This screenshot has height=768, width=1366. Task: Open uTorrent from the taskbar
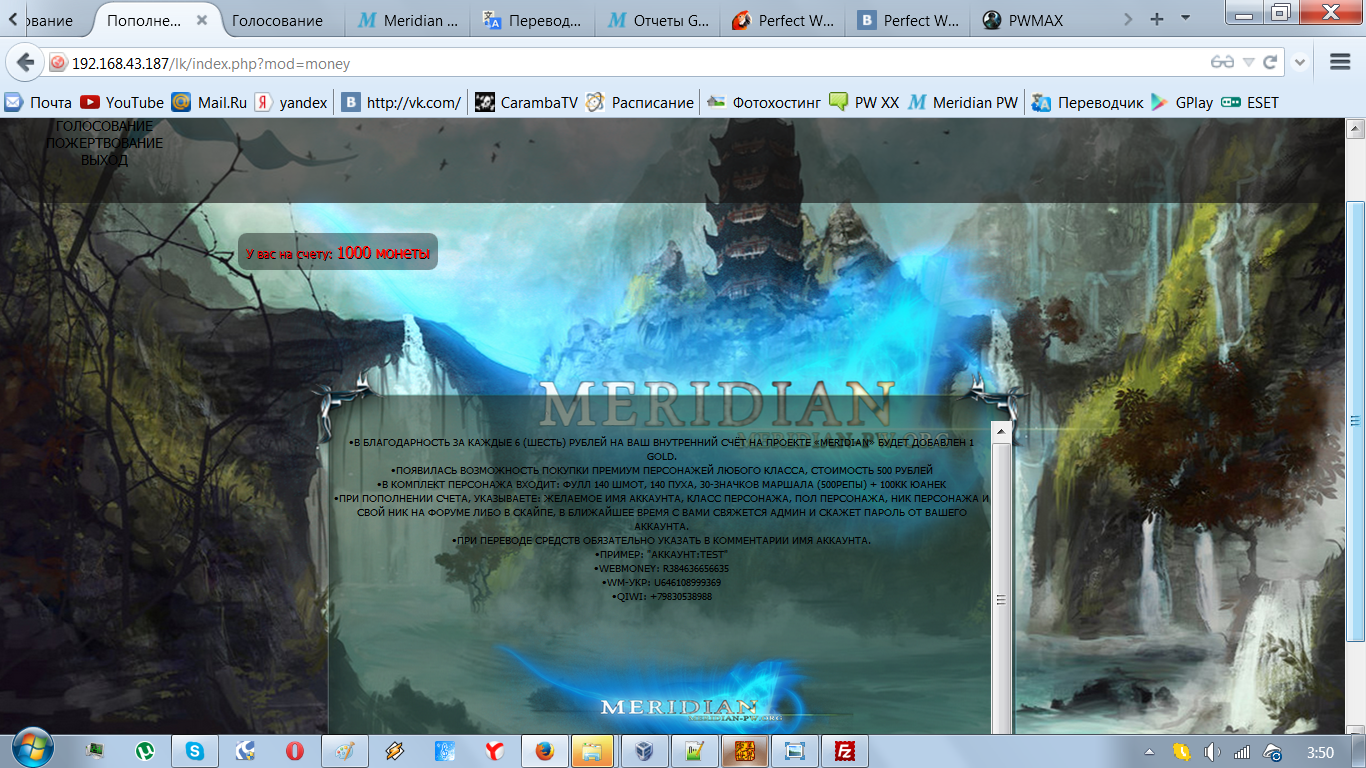pos(145,751)
